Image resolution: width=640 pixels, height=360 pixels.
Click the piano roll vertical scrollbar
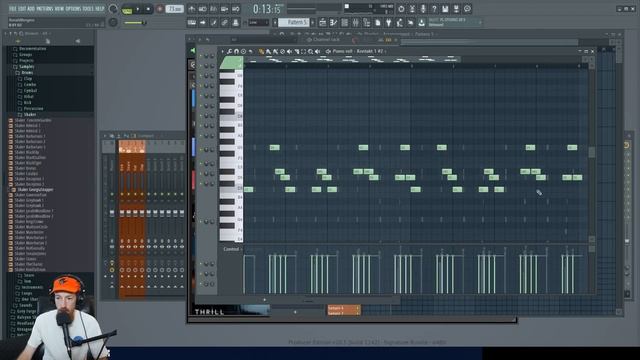point(592,152)
